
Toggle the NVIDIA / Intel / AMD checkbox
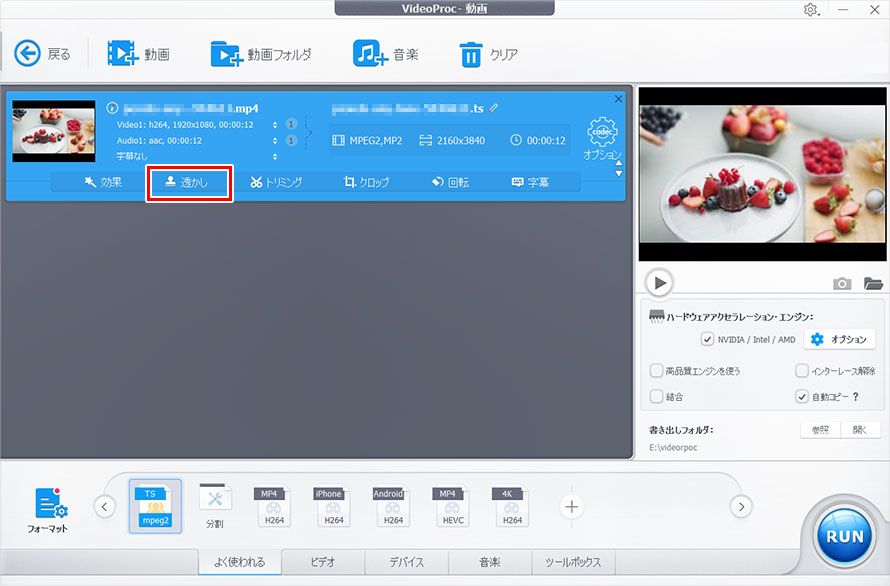coord(707,340)
